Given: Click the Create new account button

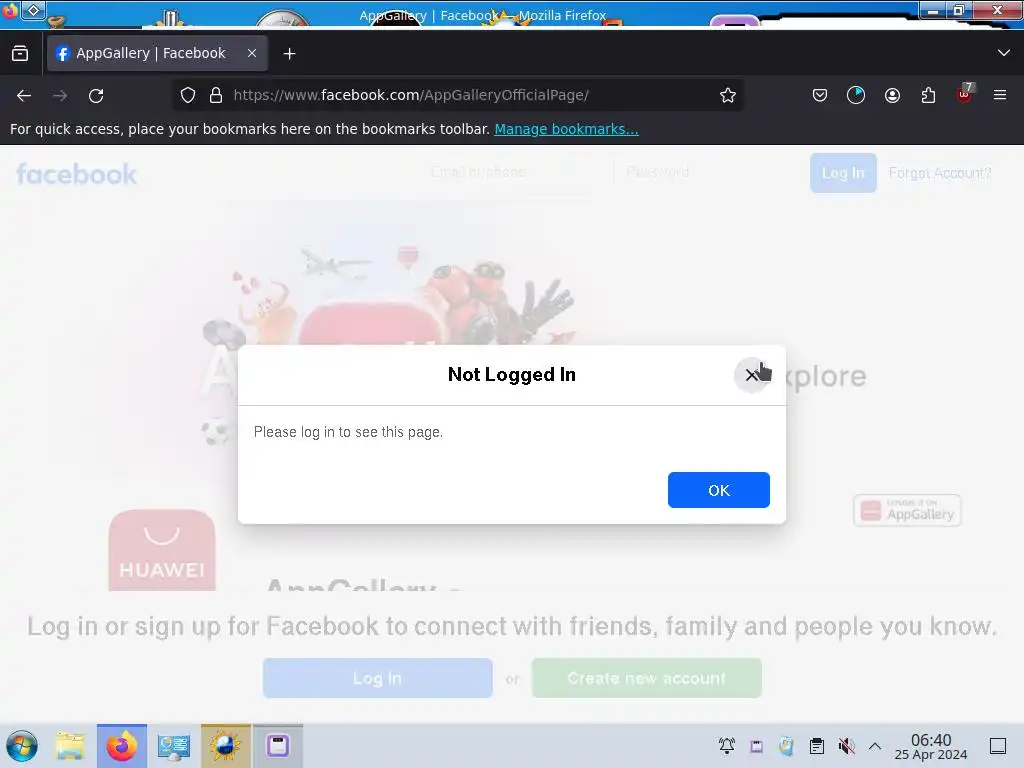Looking at the screenshot, I should coord(647,678).
